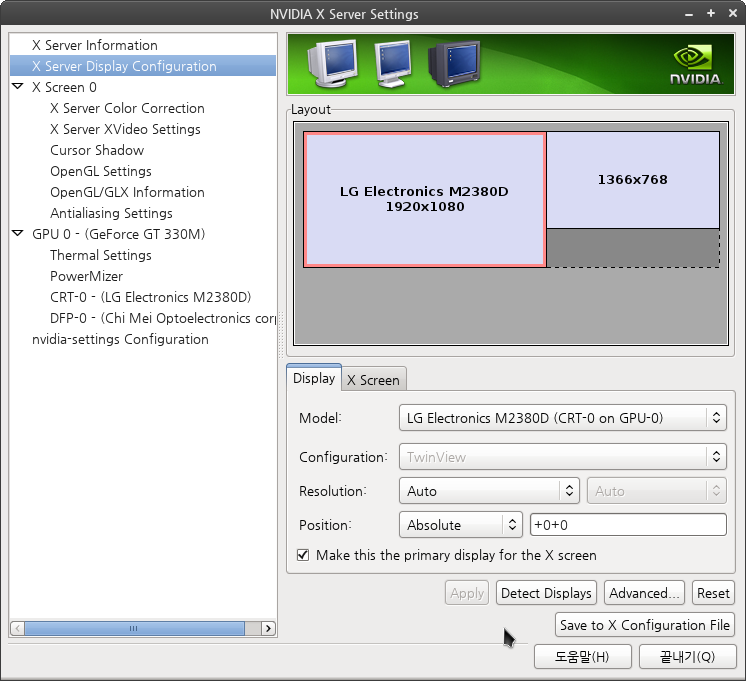Select X Screen 0 tree label

coord(64,87)
